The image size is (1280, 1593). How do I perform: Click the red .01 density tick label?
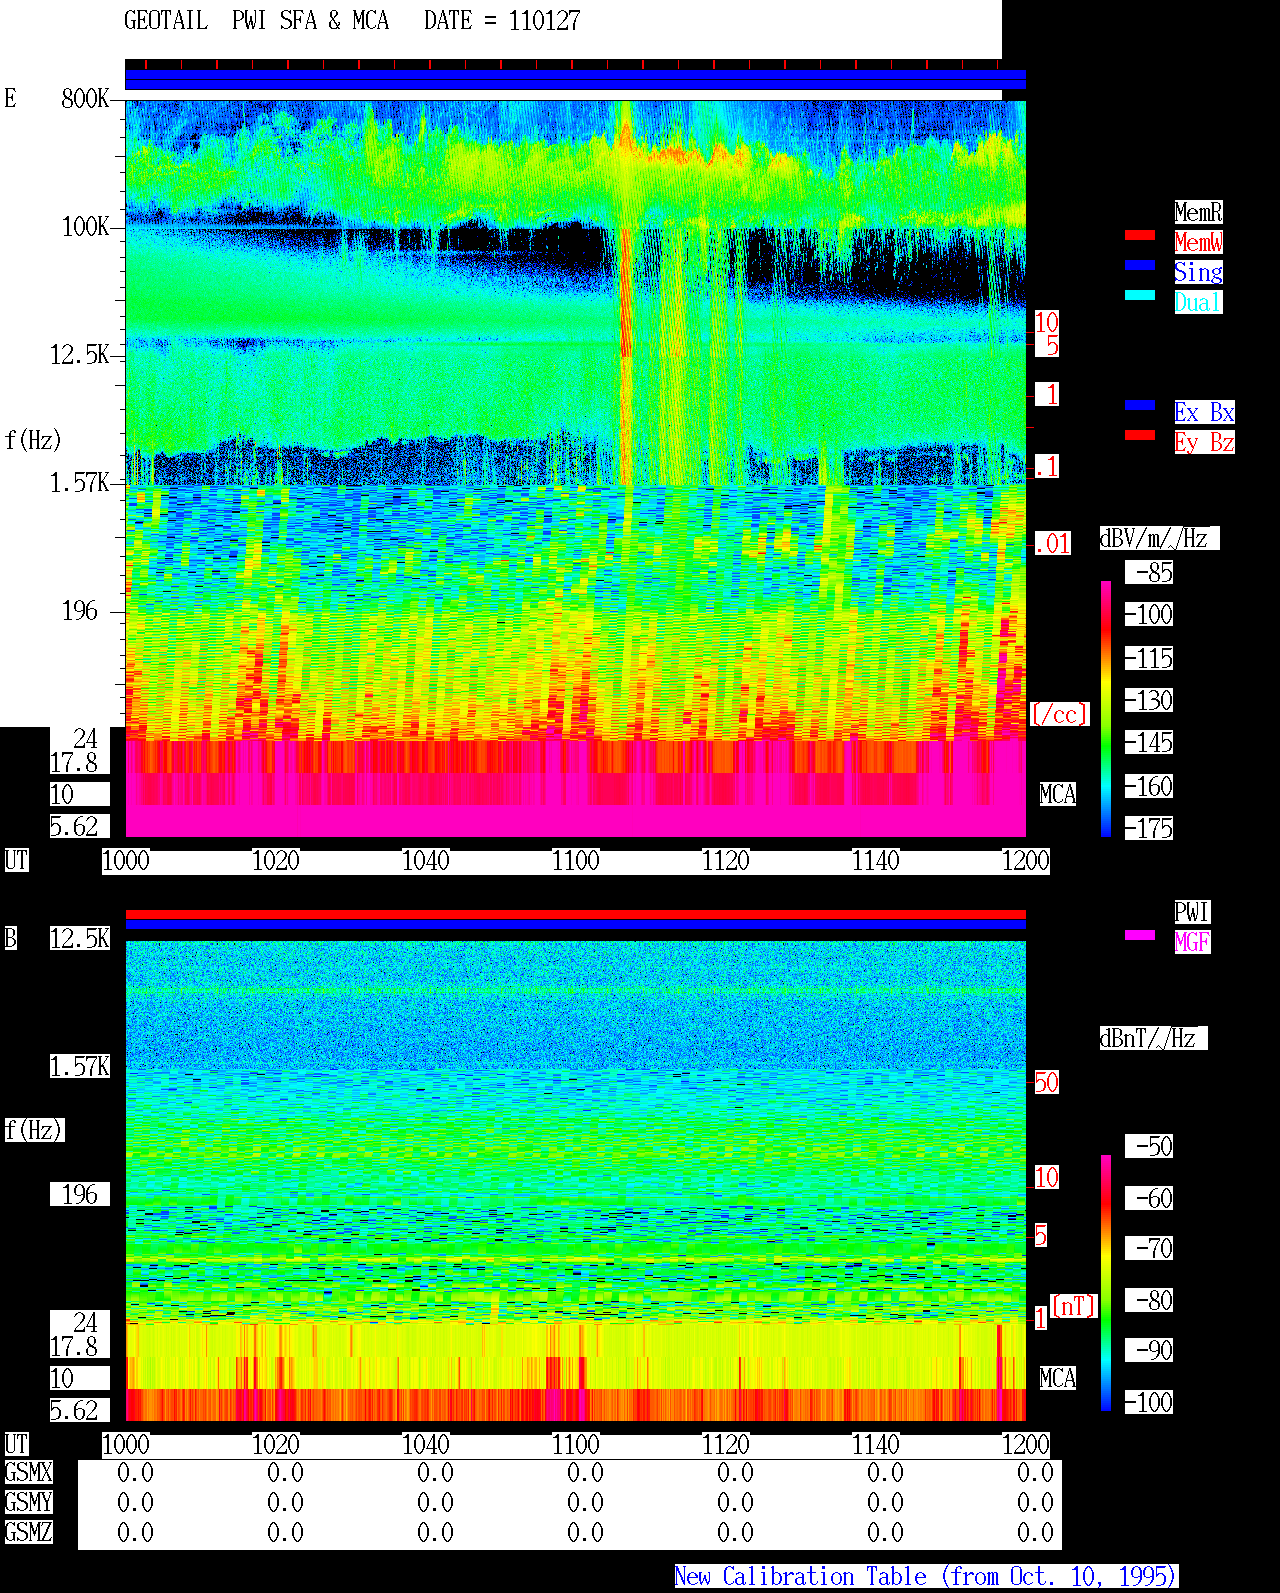tap(1052, 544)
